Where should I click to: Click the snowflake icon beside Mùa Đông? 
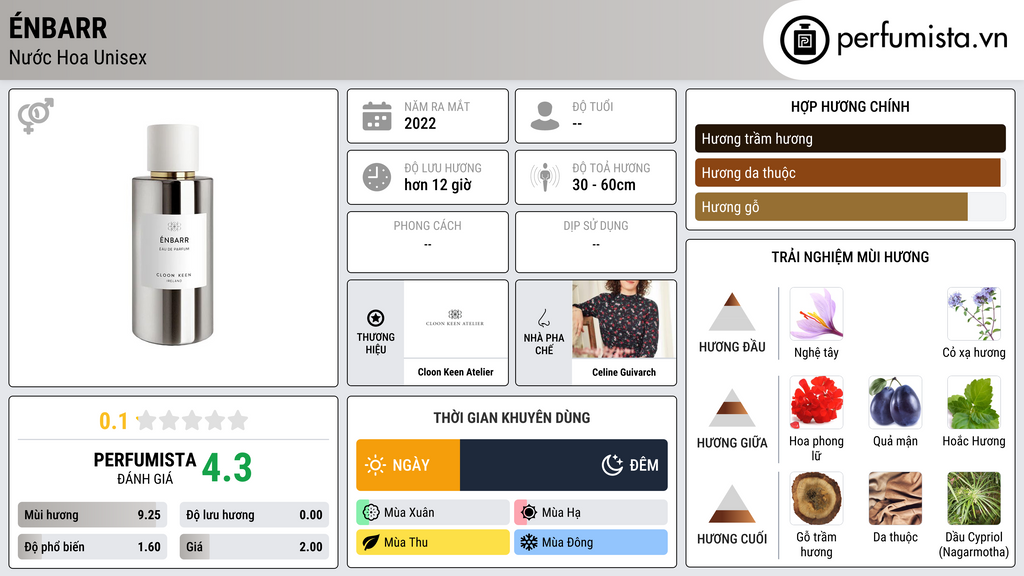coord(529,542)
